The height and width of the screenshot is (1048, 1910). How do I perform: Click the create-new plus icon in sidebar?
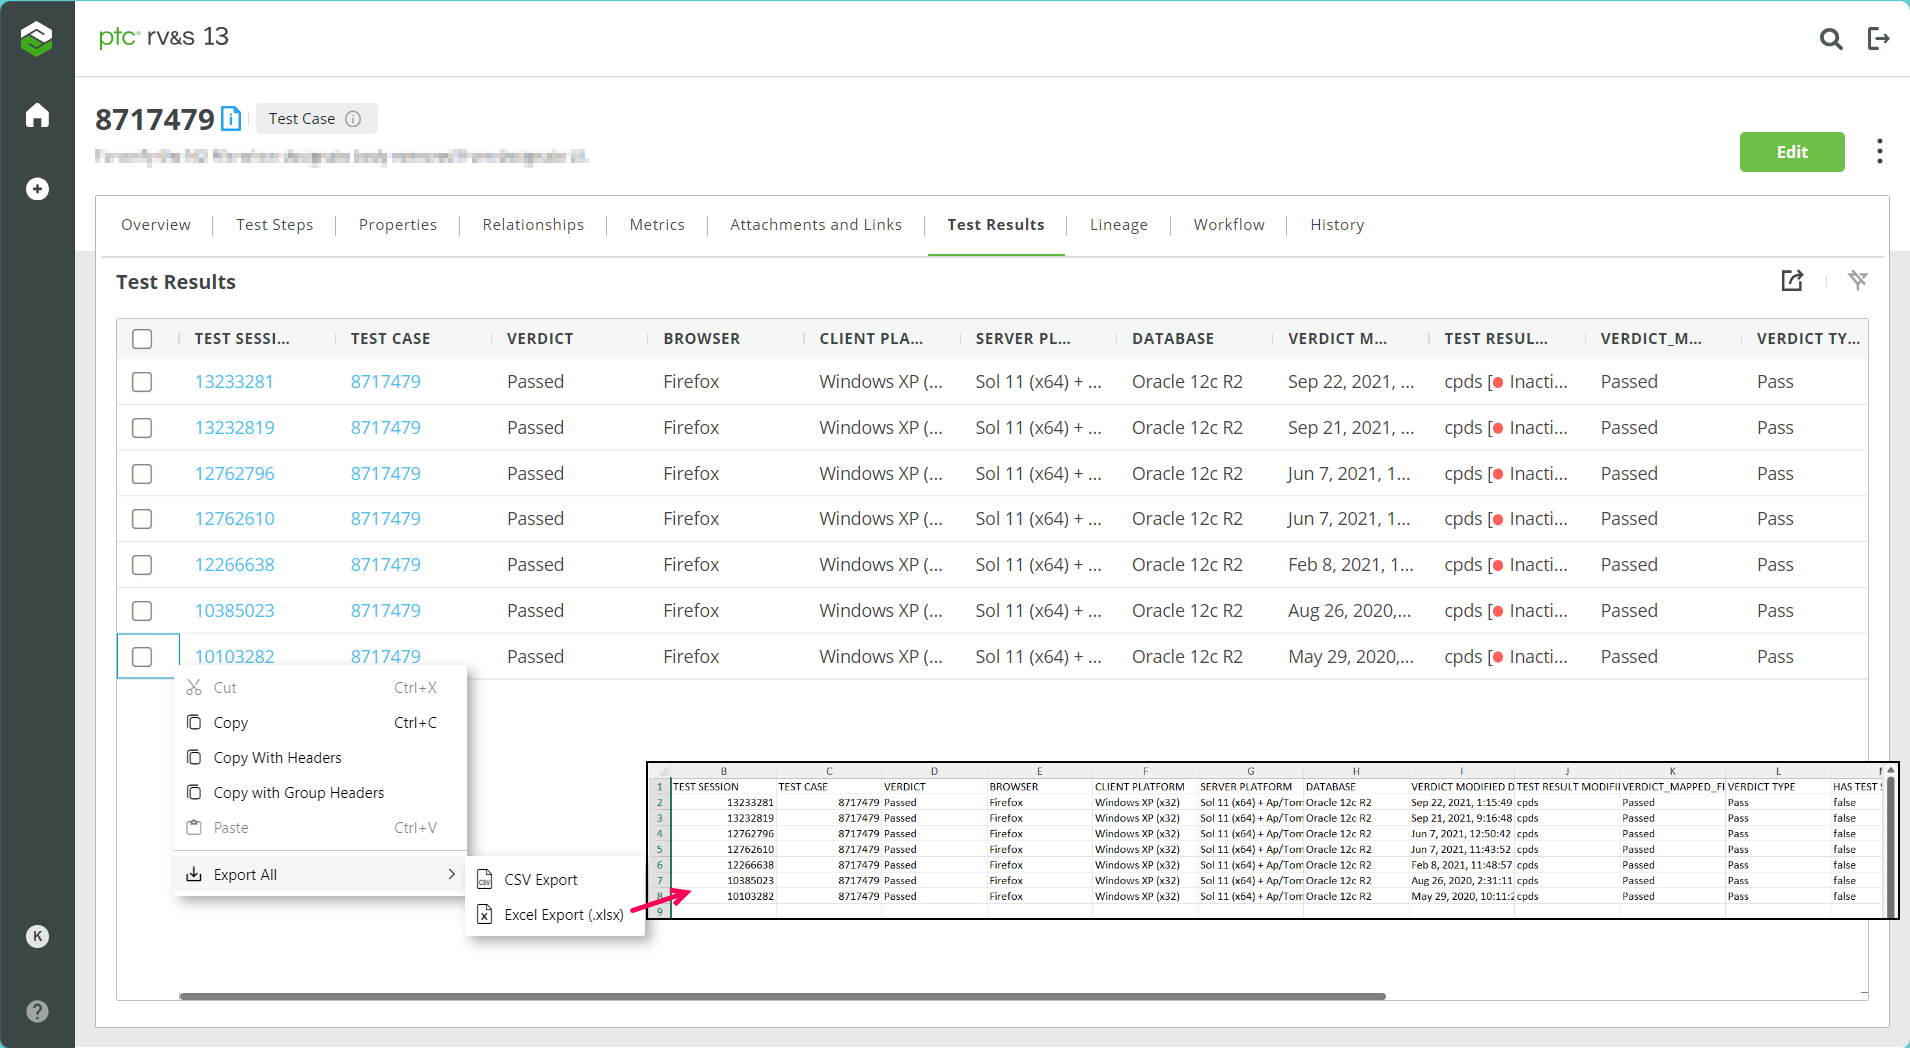click(36, 188)
